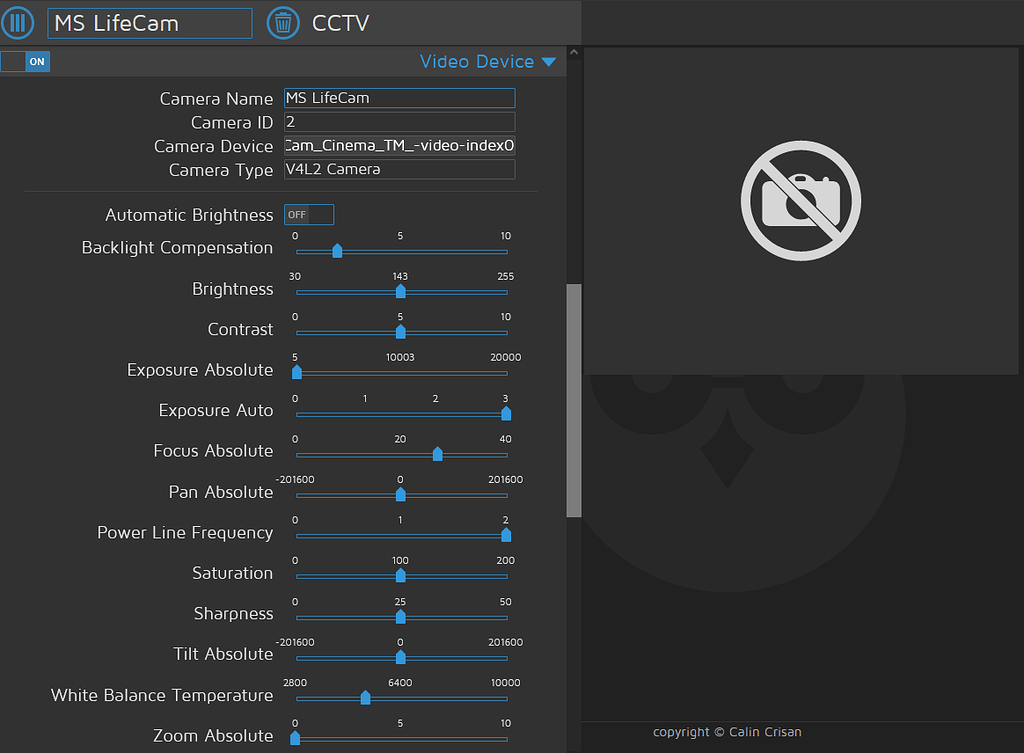Click the Sharpness slider handle
The width and height of the screenshot is (1024, 753).
pyautogui.click(x=401, y=617)
